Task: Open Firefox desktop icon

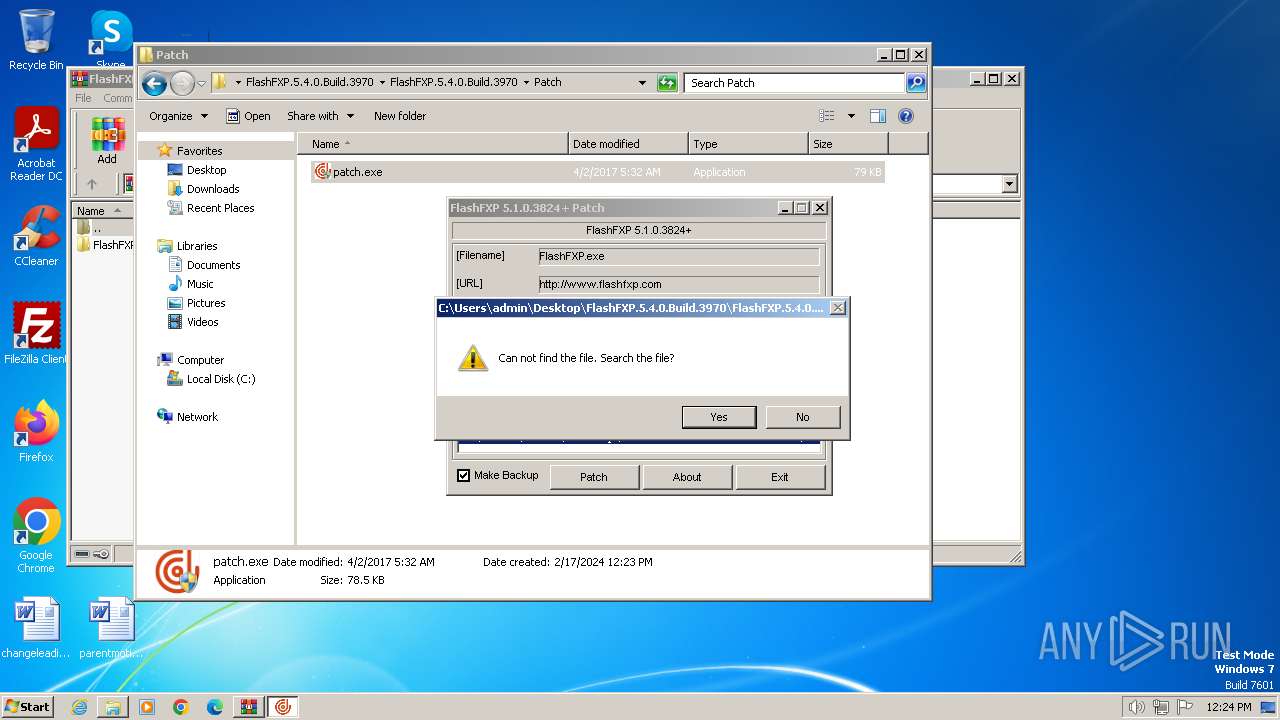Action: point(36,432)
